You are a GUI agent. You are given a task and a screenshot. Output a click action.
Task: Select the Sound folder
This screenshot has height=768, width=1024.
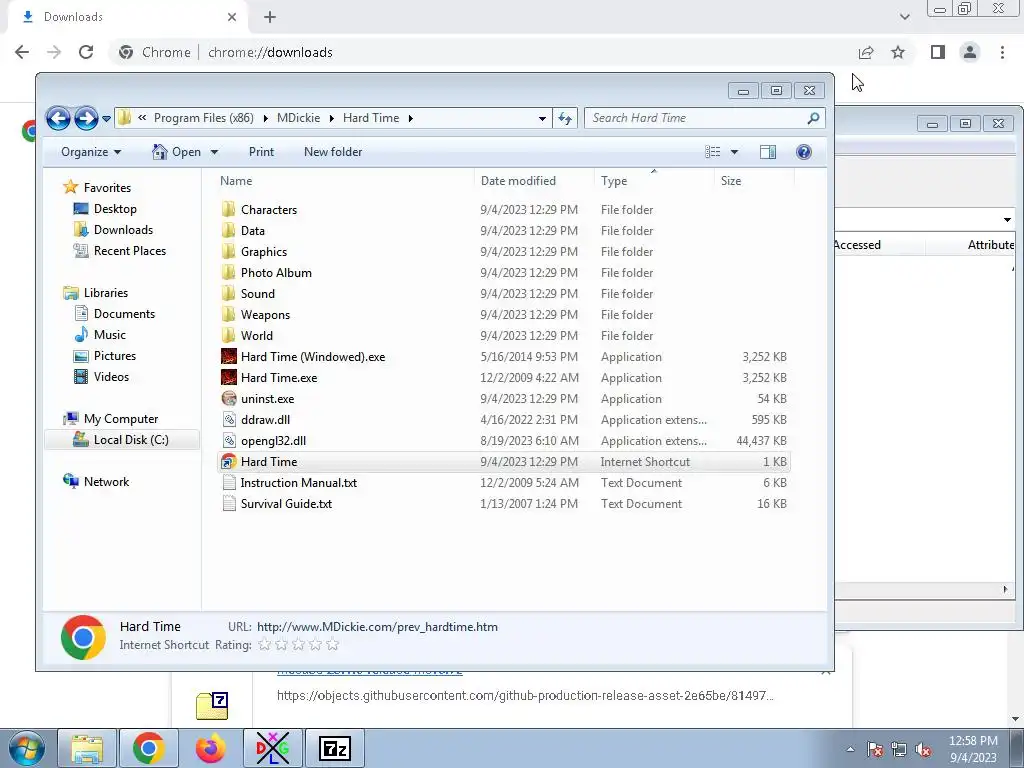pos(257,294)
